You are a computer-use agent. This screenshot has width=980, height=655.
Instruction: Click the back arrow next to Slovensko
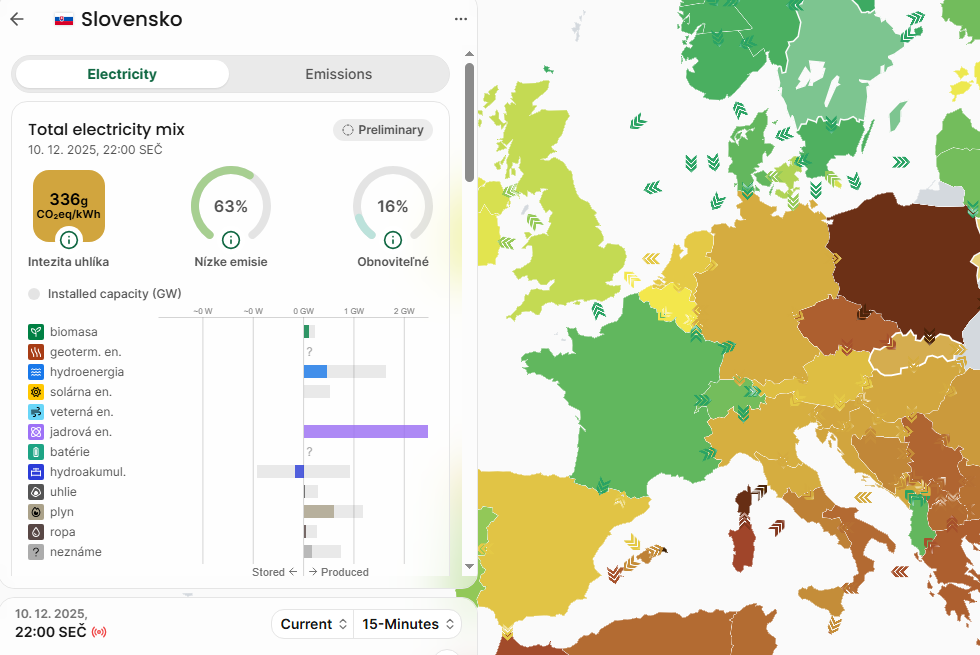[17, 19]
